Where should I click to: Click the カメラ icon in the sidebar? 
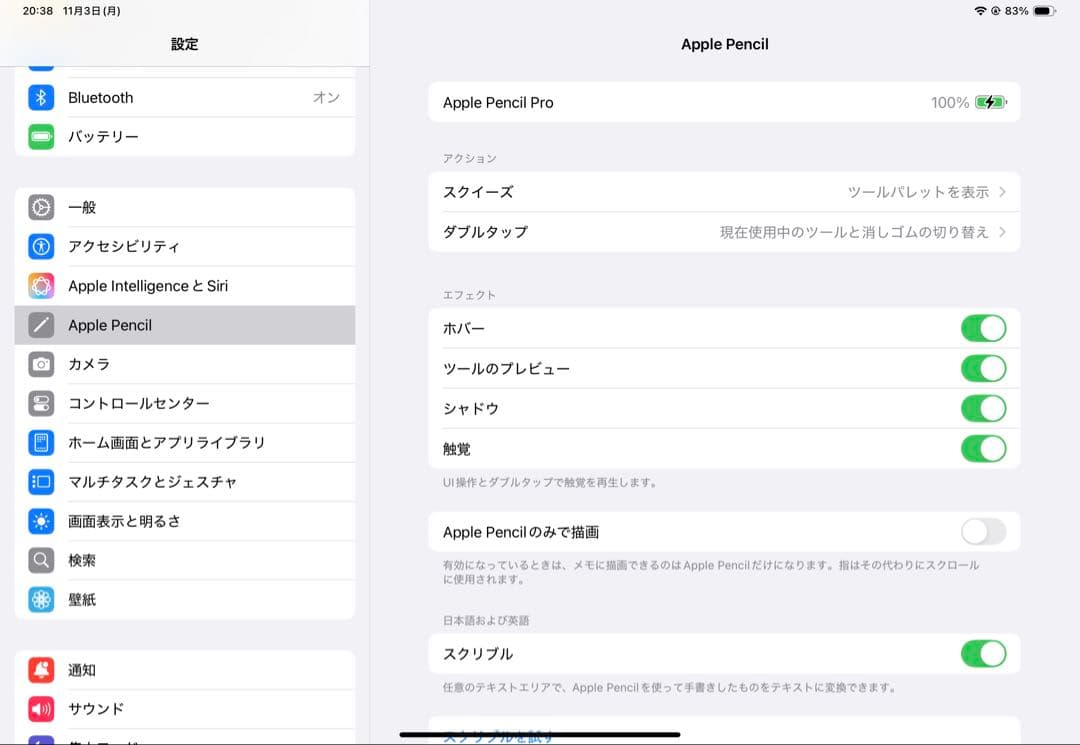41,364
